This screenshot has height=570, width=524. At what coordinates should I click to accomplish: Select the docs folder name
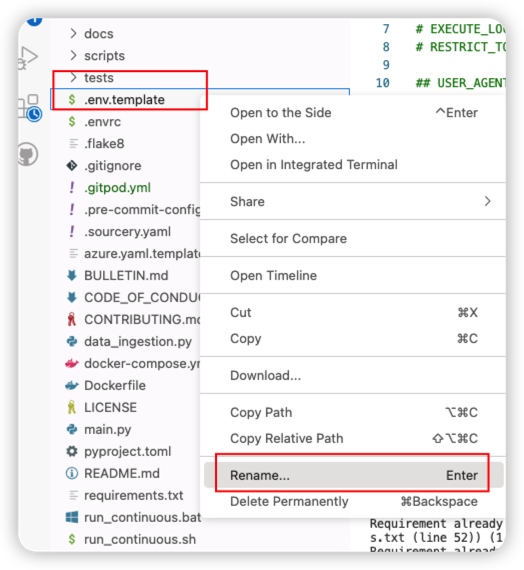(x=99, y=33)
